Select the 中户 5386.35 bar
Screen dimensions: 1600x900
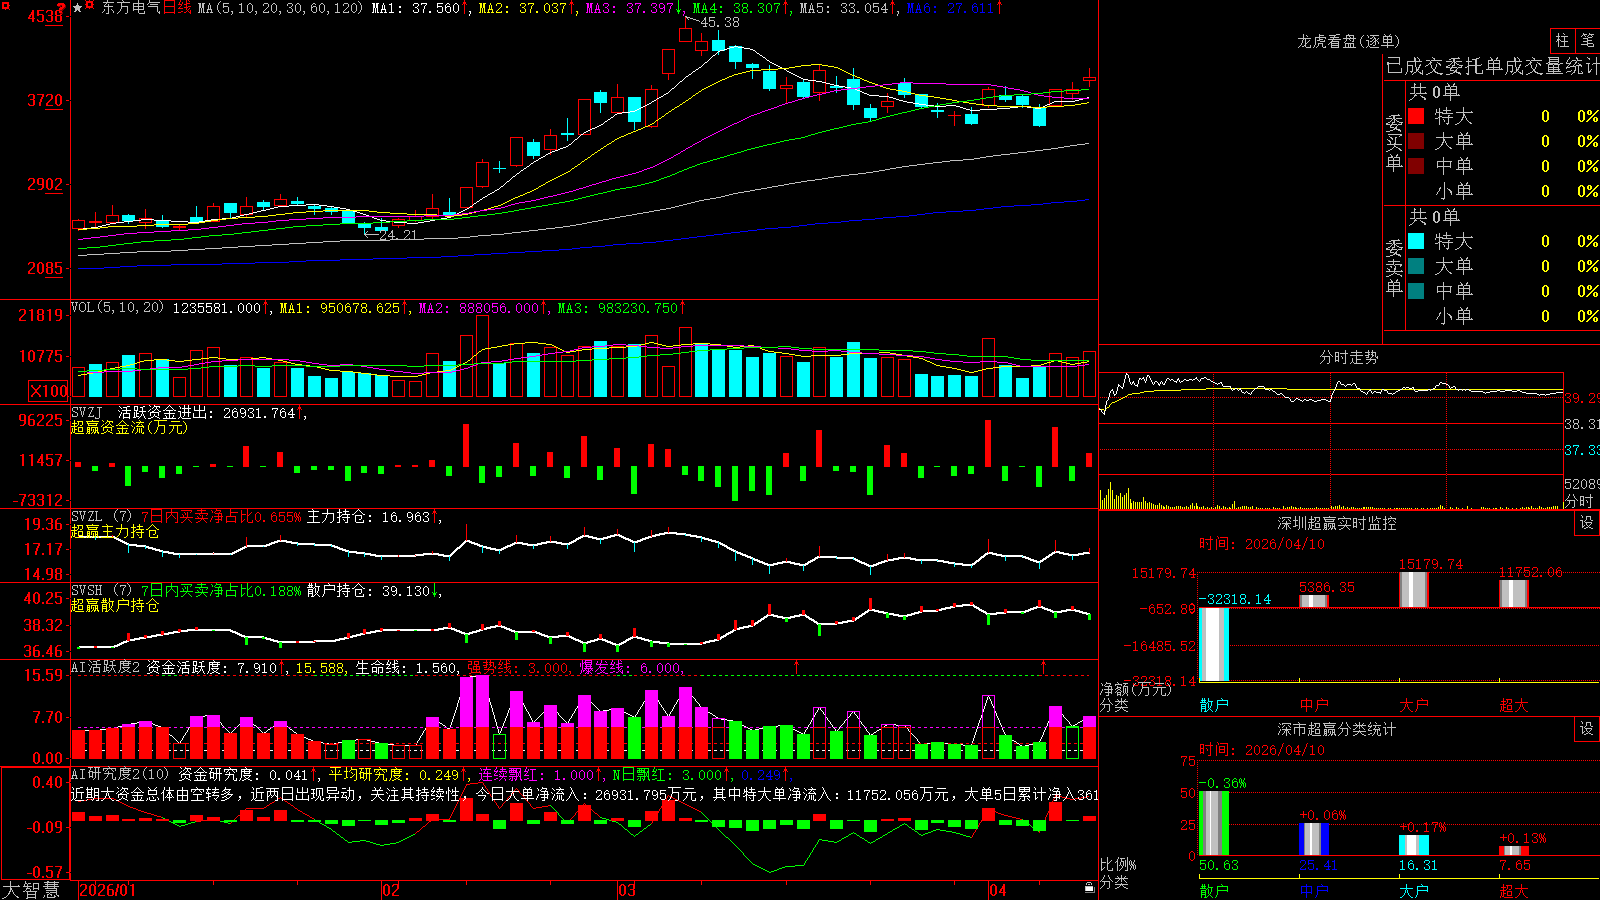(x=1314, y=601)
